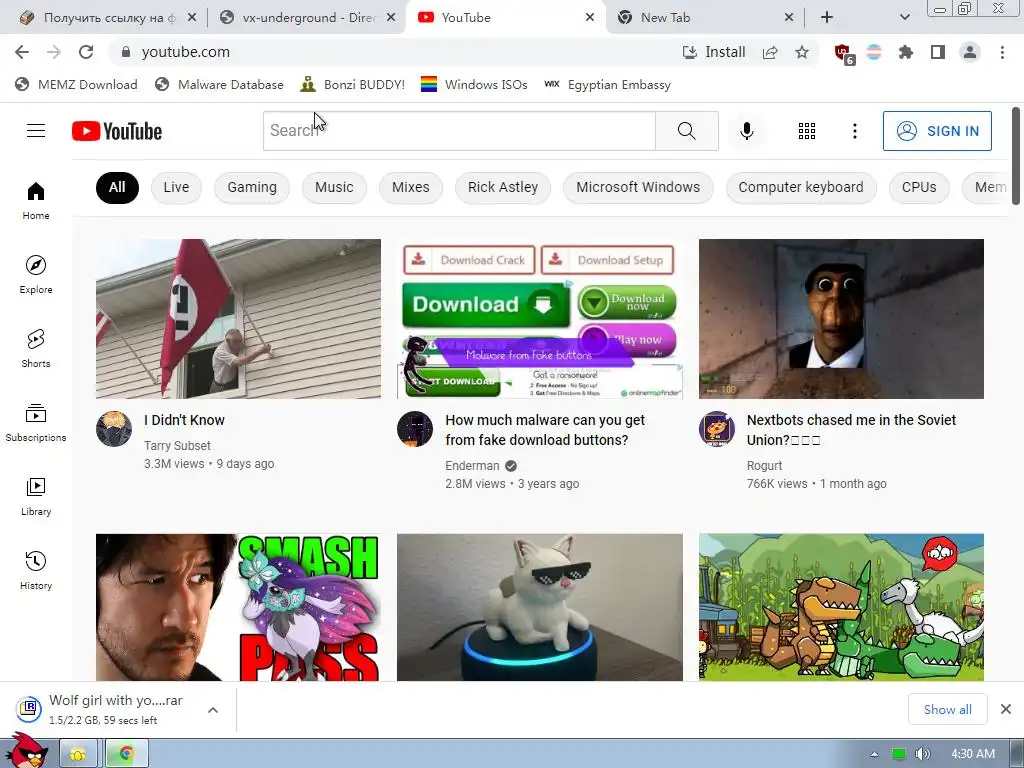Viewport: 1024px width, 768px height.
Task: Filter videos by the Music chip
Action: (x=334, y=187)
